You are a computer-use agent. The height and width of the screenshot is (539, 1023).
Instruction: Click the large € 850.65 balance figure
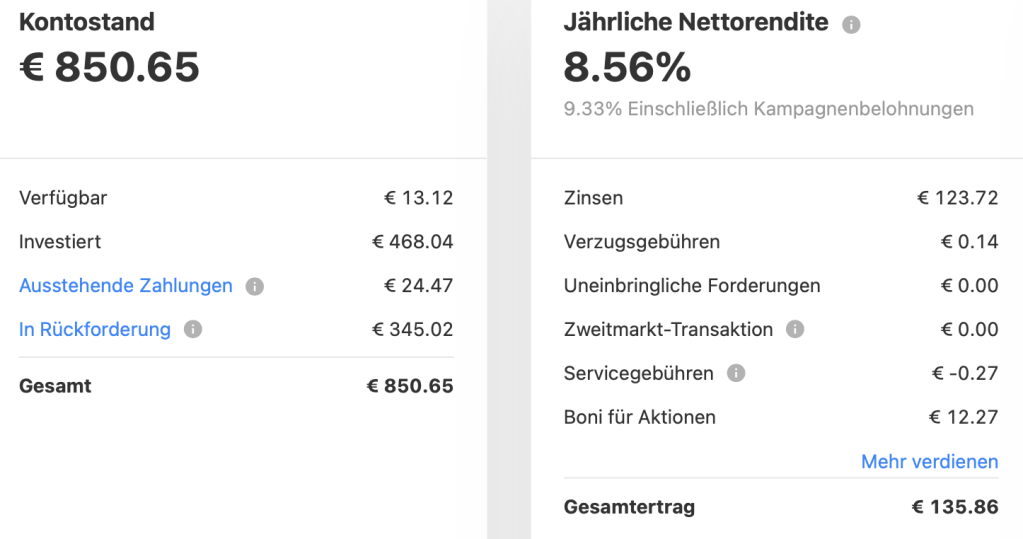(x=110, y=68)
